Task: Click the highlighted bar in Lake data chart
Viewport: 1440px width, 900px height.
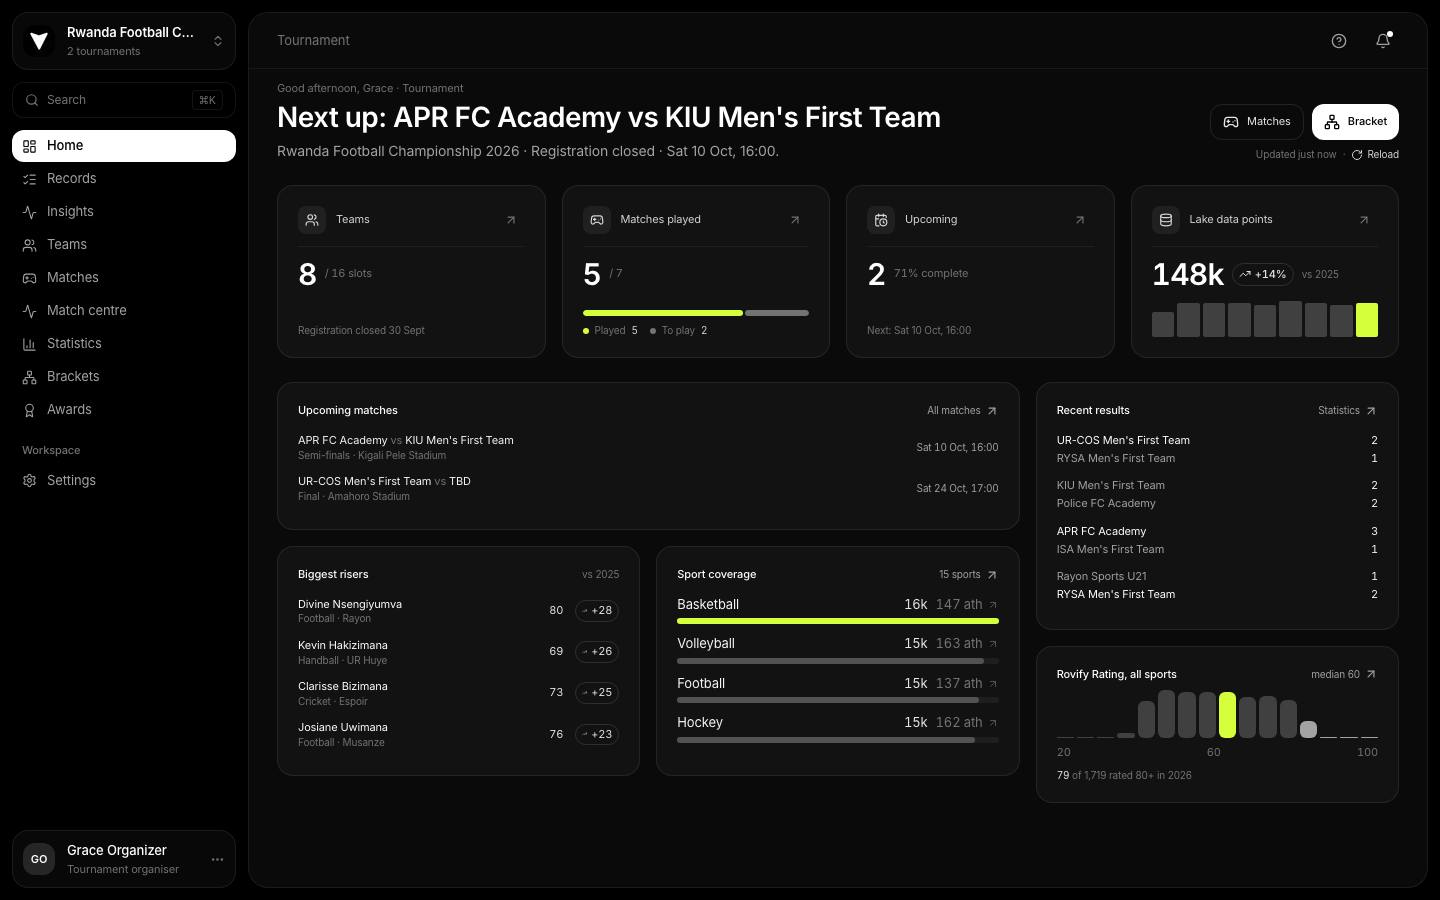Action: coord(1366,320)
